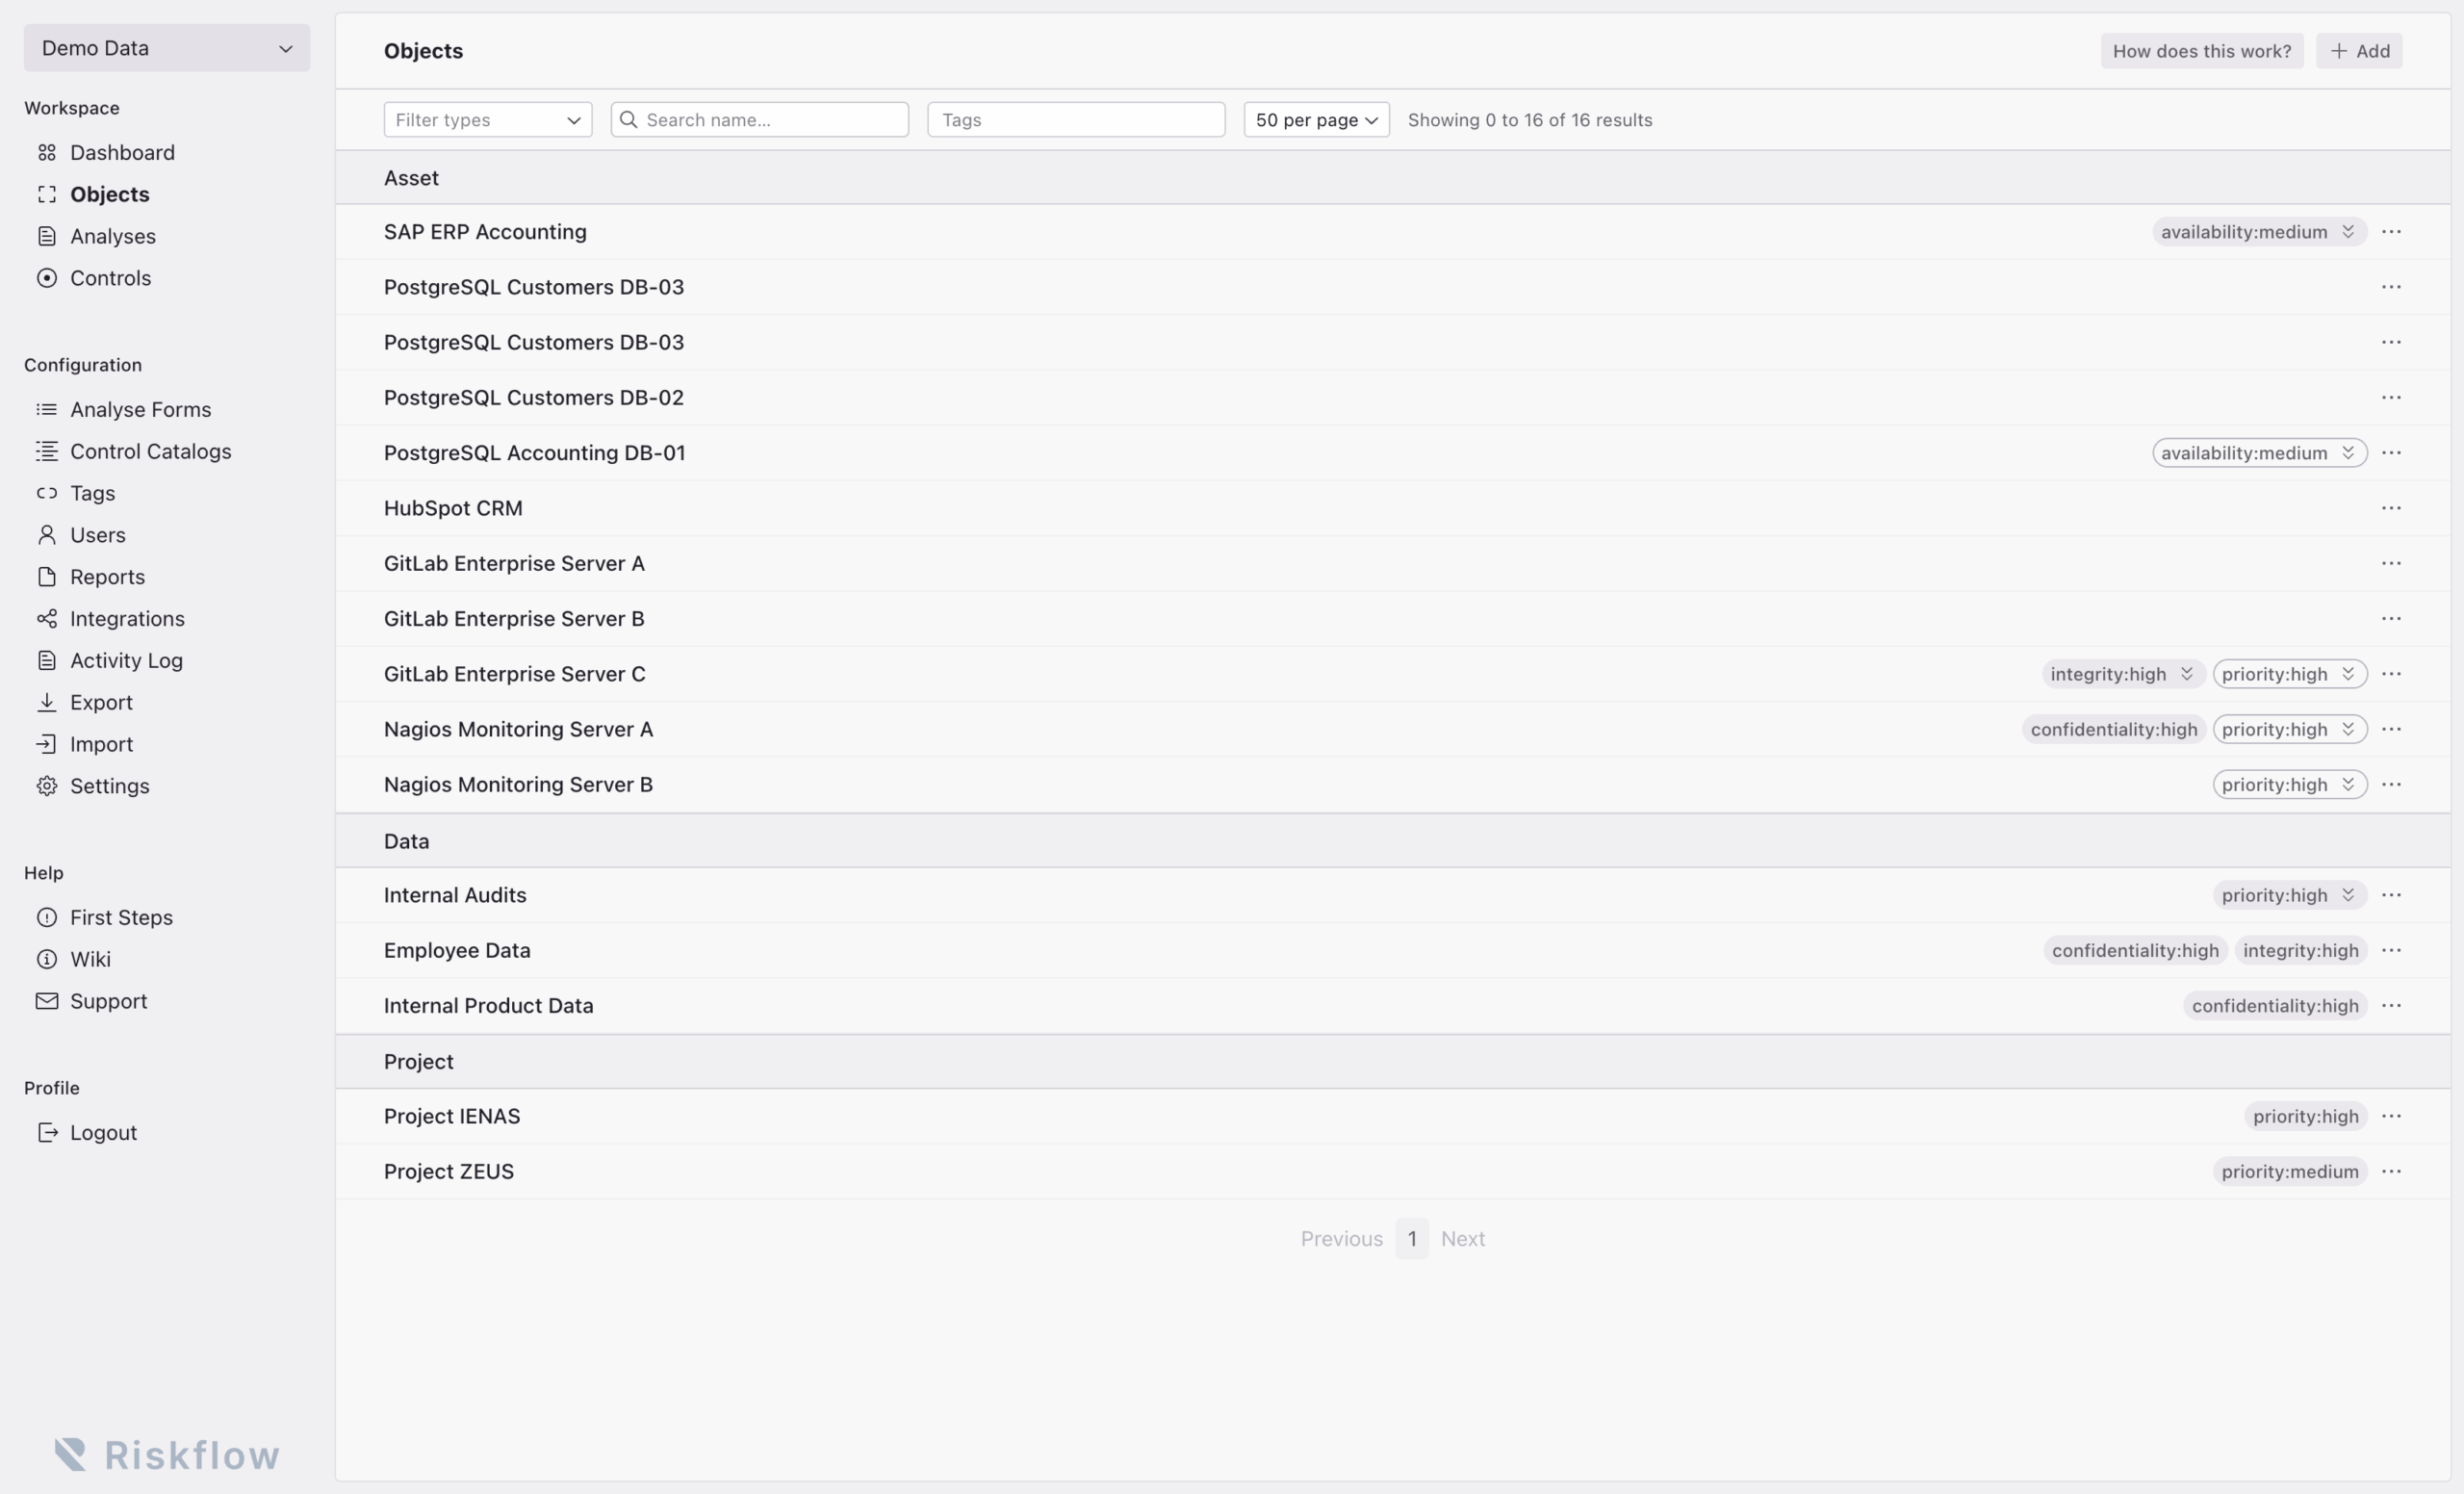Screen dimensions: 2464x1494
Task: Select Analyses in the sidebar
Action: tap(113, 236)
